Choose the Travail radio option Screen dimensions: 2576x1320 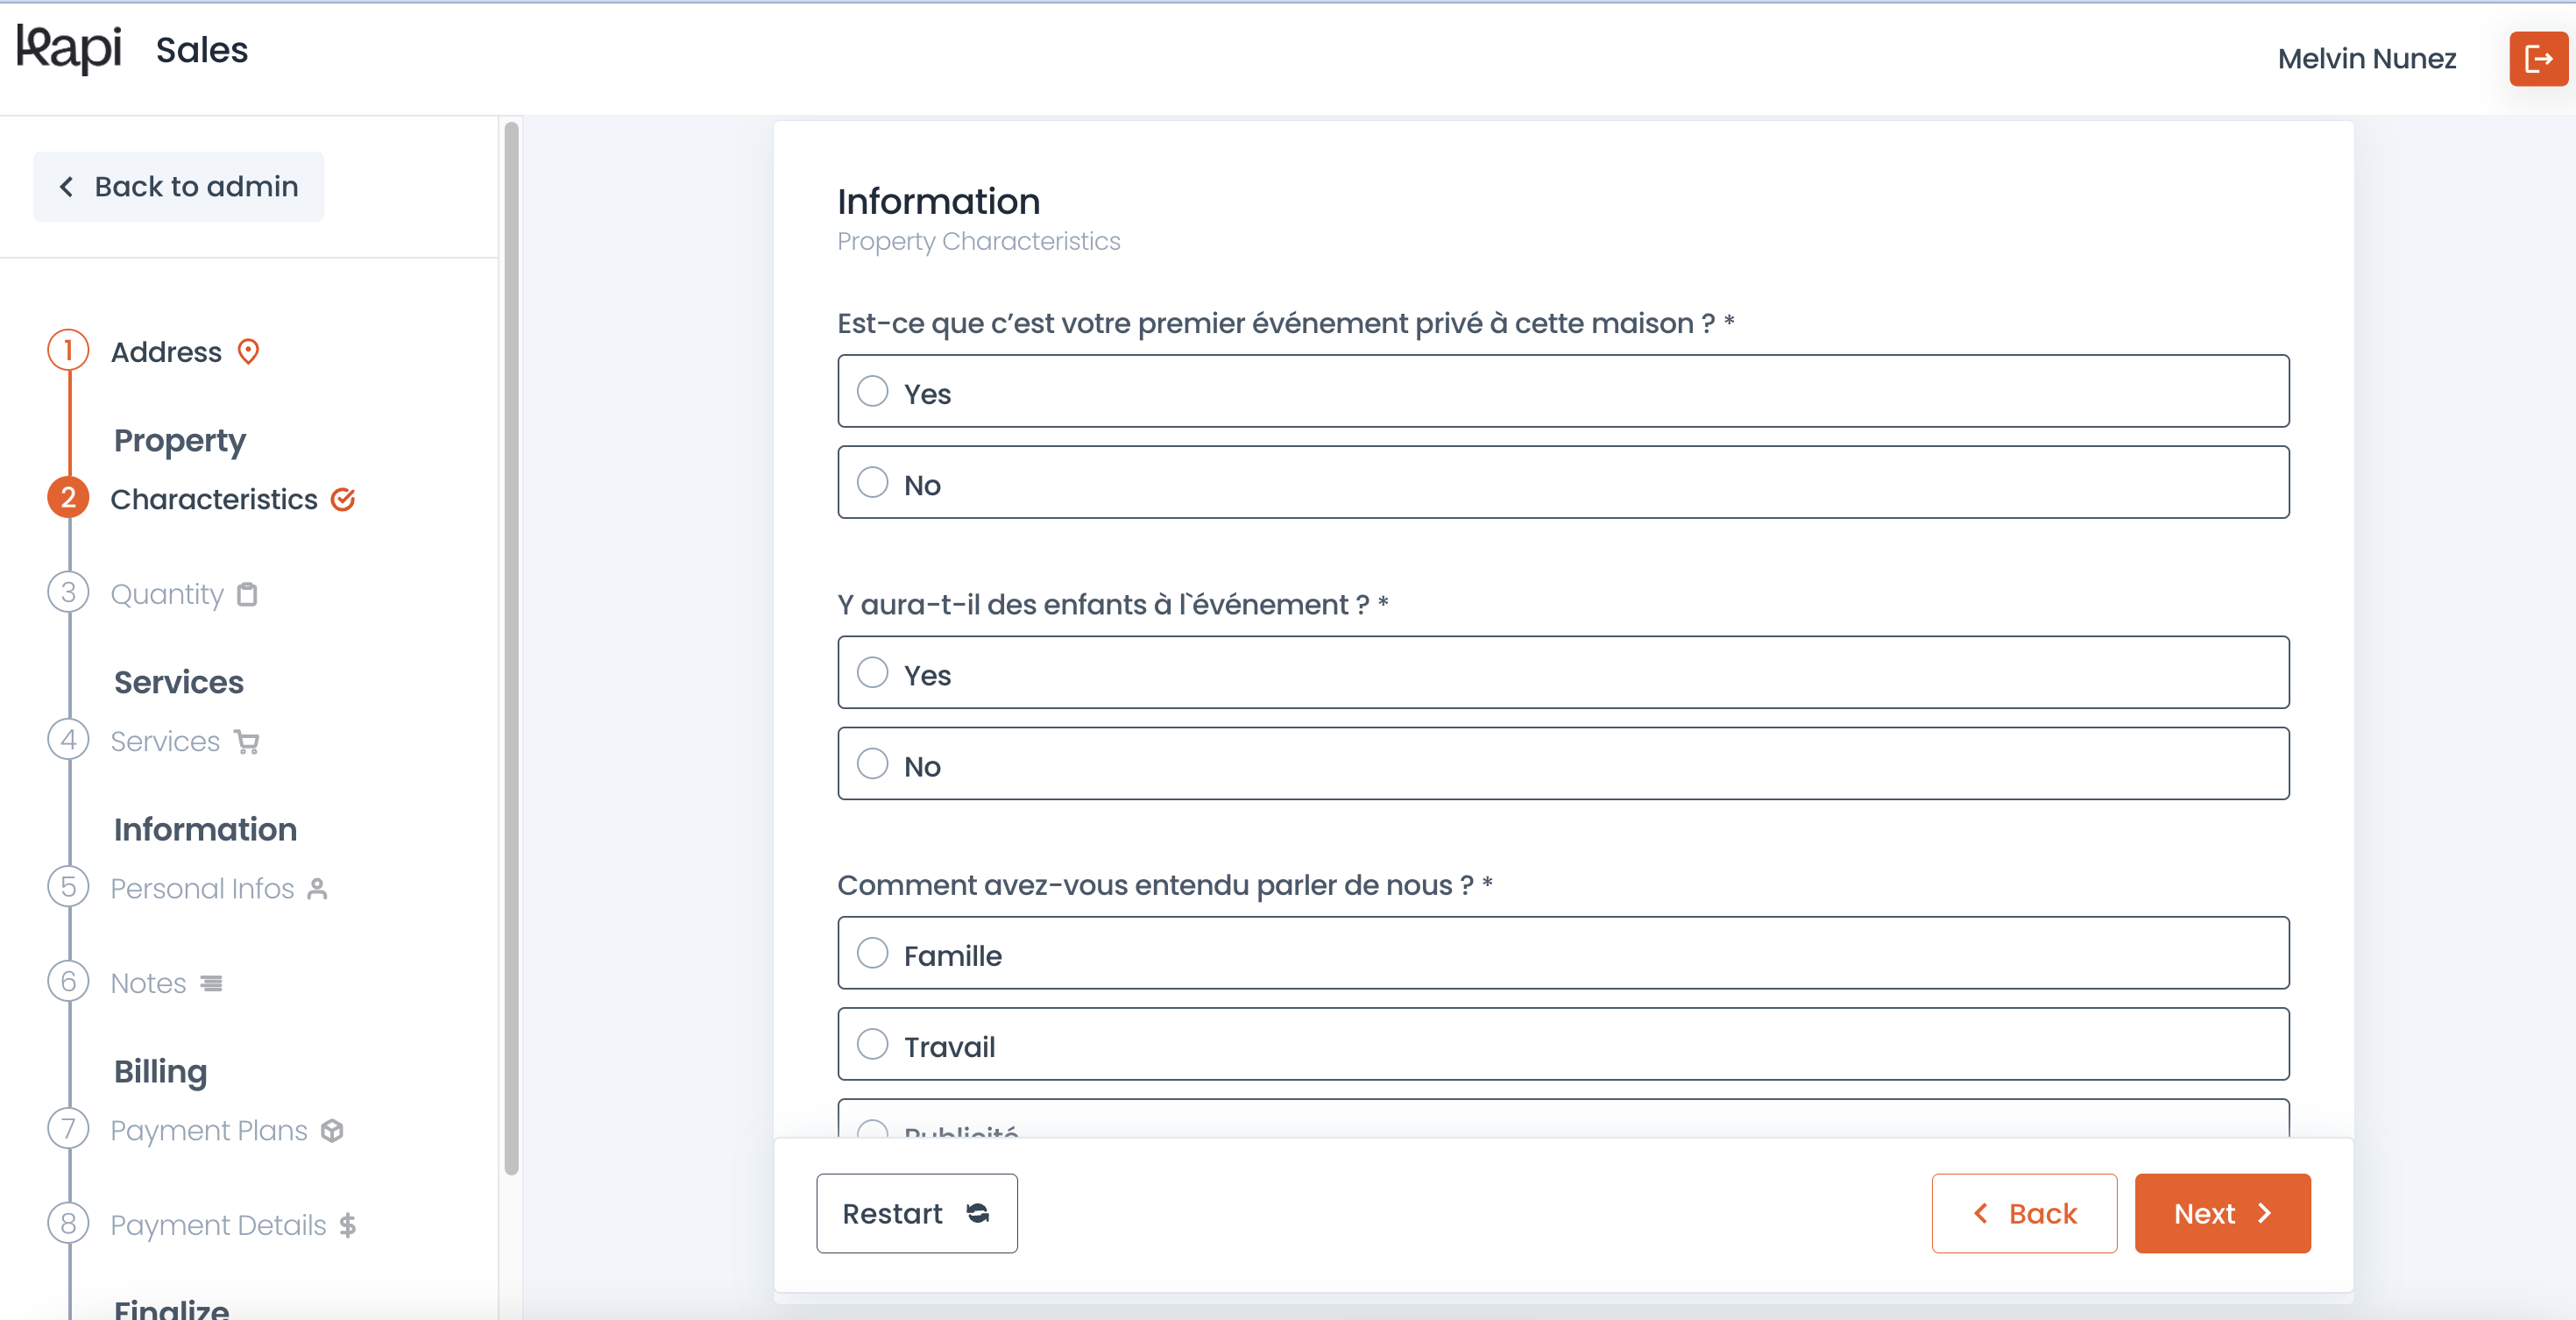click(x=1563, y=1045)
